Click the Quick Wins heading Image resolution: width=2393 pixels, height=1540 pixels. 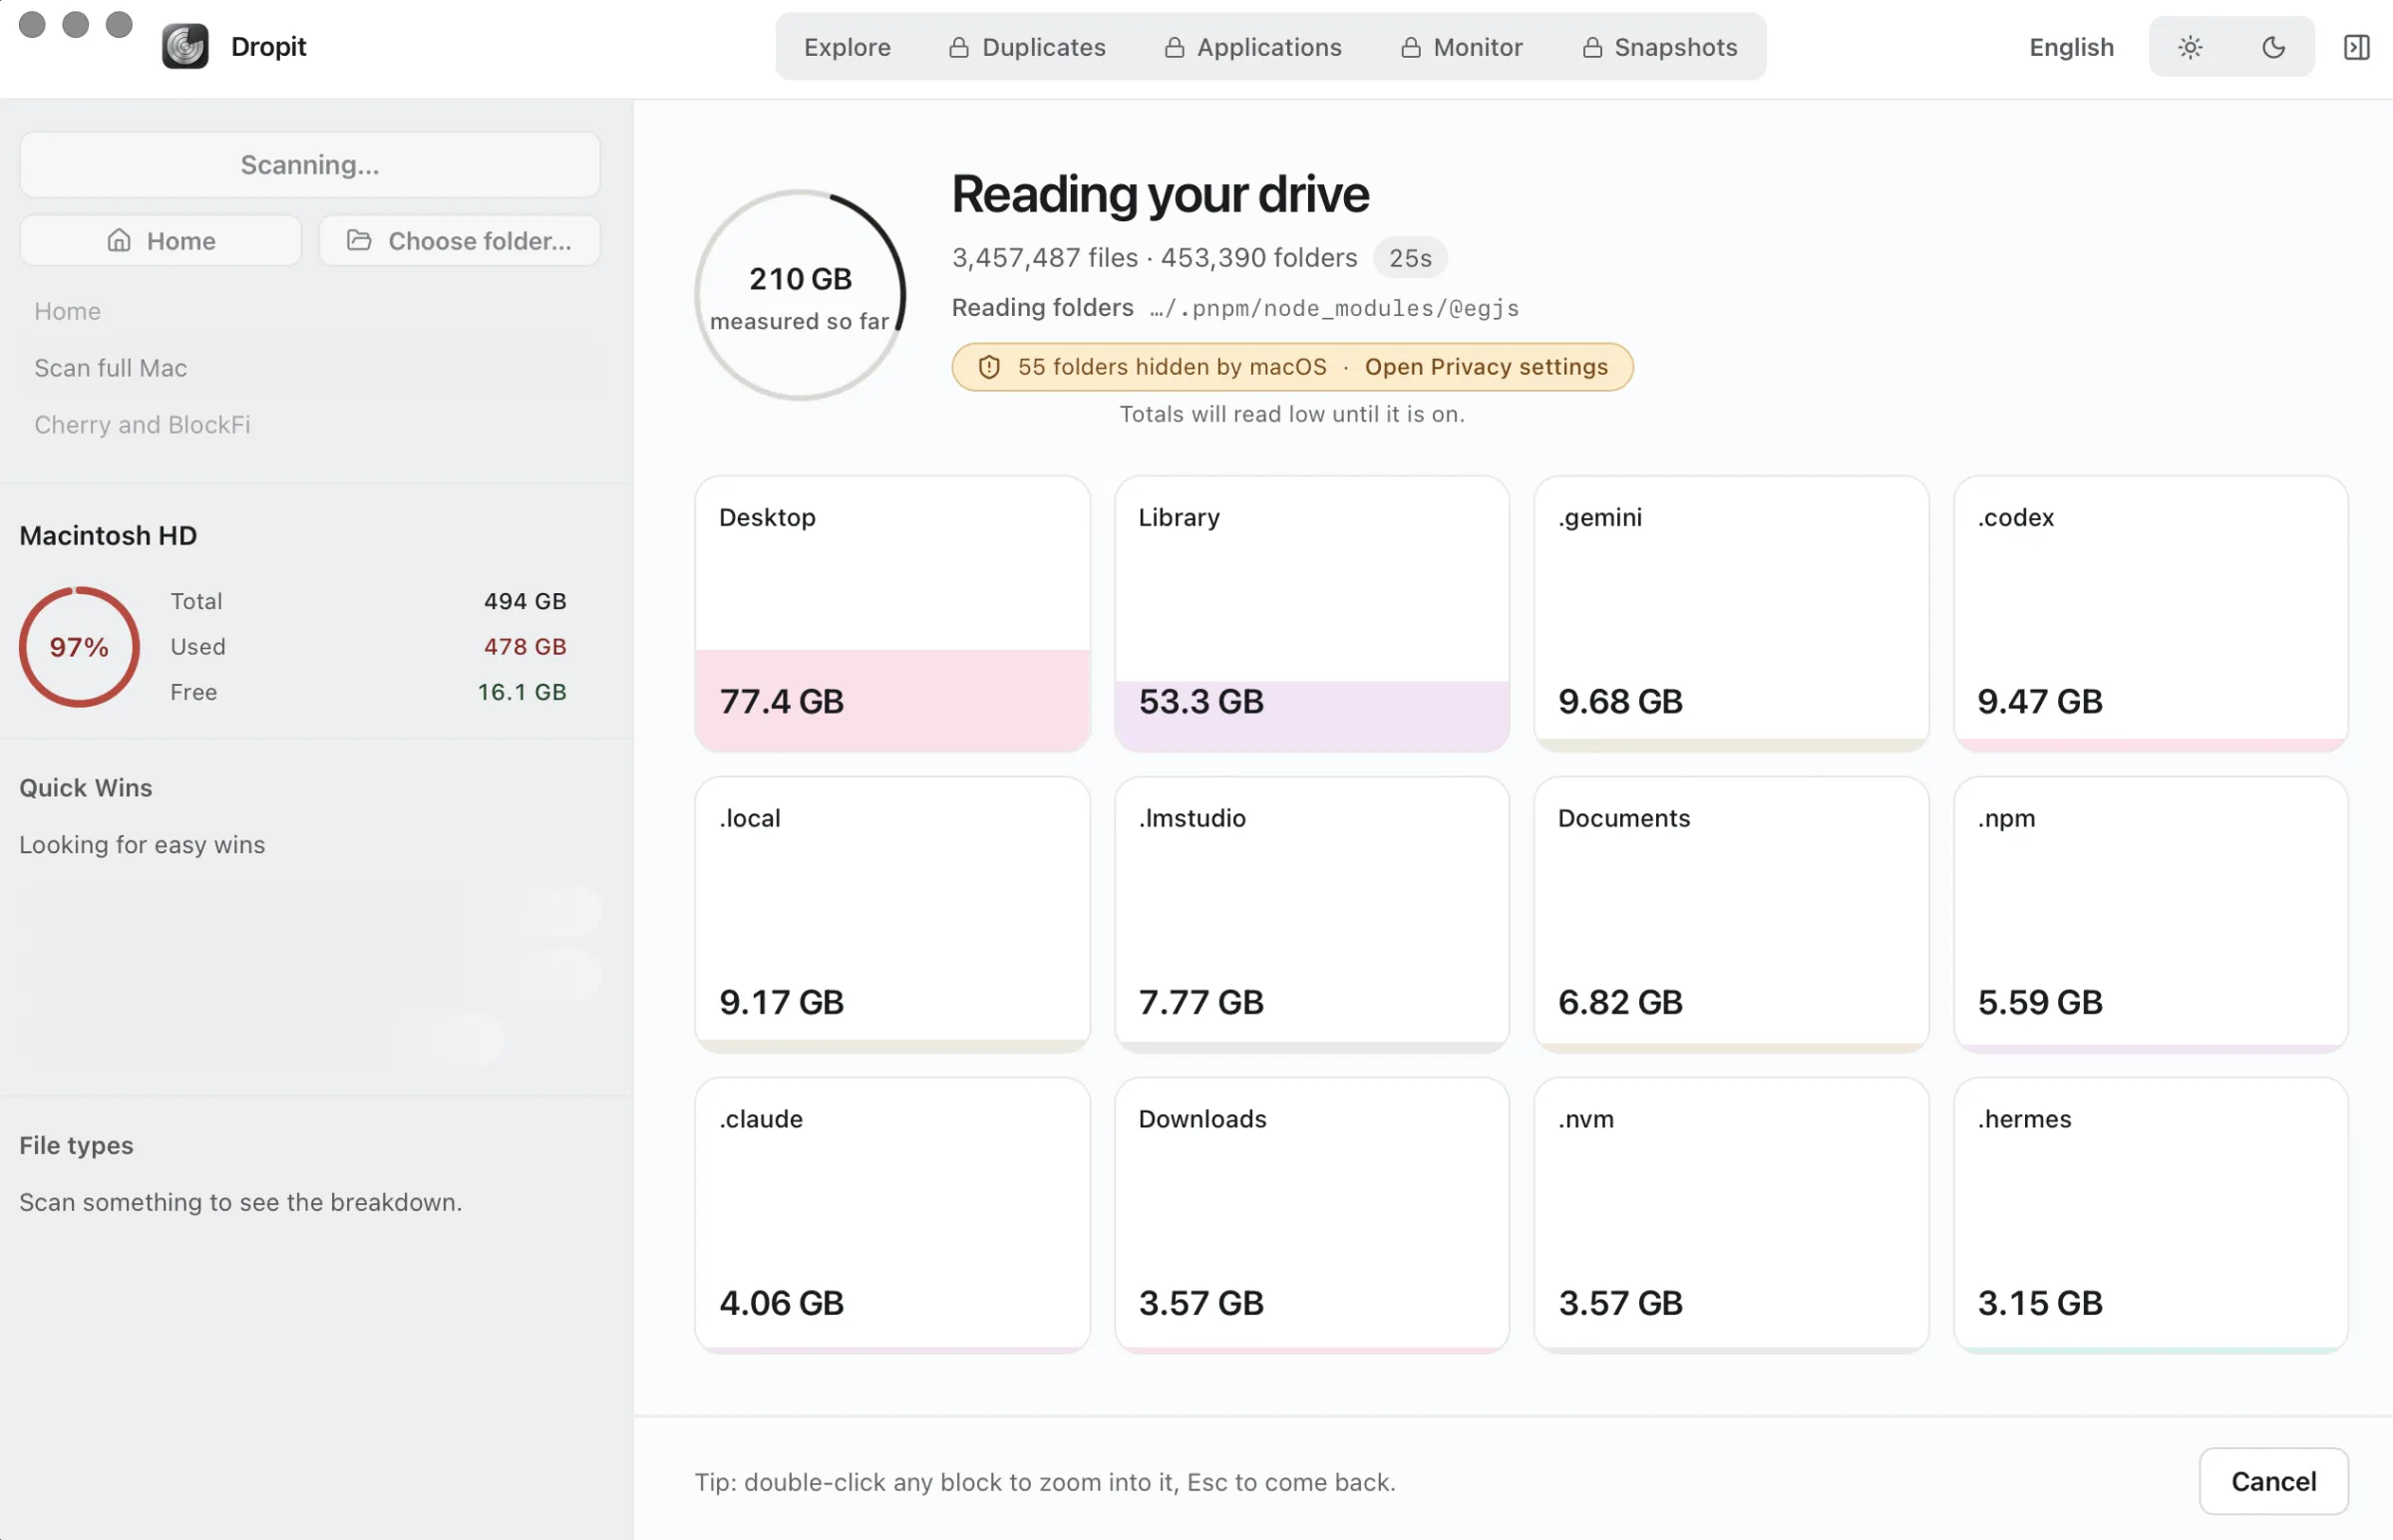click(x=86, y=788)
